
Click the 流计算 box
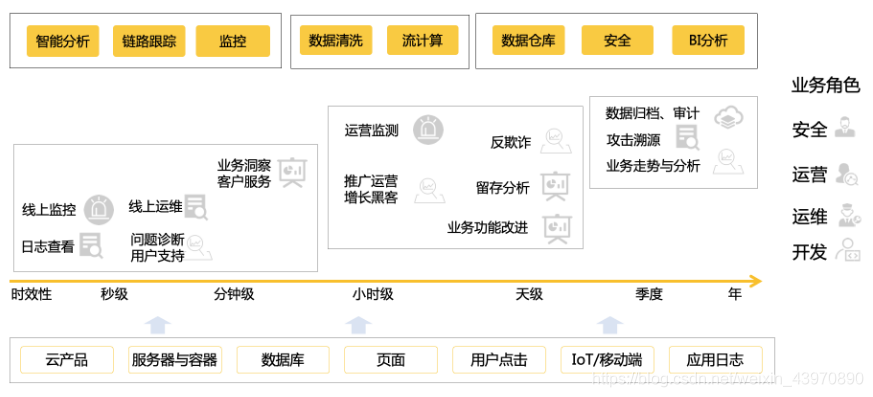click(x=423, y=41)
